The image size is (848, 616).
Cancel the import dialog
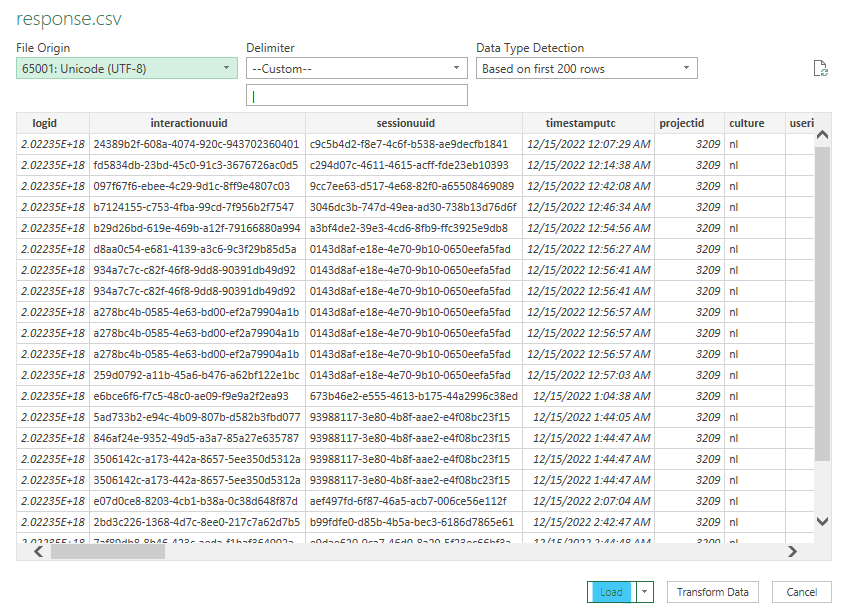801,592
